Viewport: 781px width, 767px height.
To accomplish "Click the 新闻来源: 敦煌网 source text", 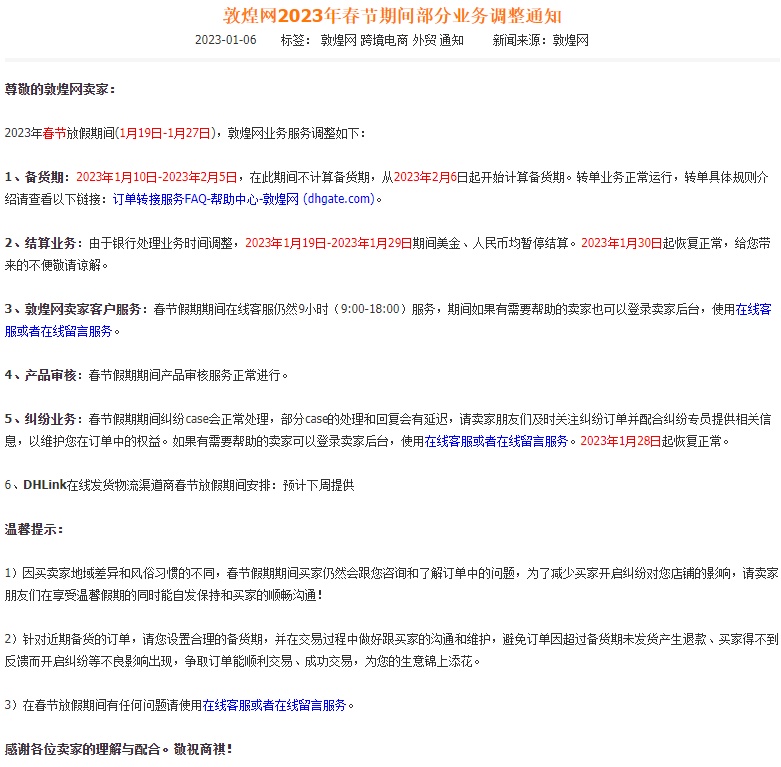I will [540, 40].
